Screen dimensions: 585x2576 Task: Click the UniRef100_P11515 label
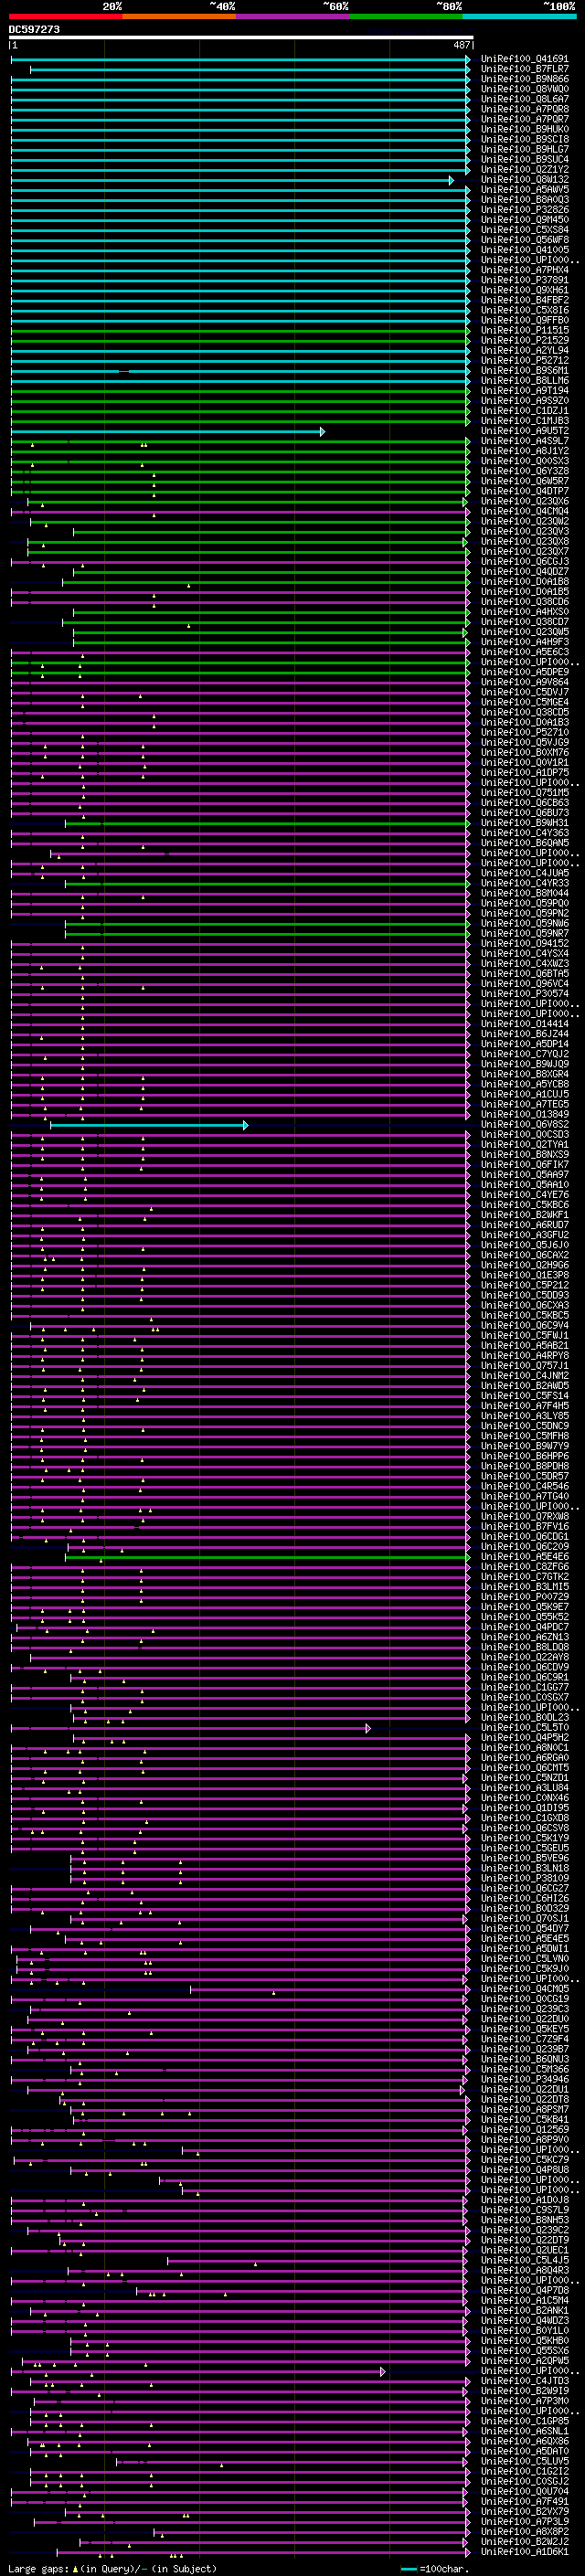tap(524, 330)
